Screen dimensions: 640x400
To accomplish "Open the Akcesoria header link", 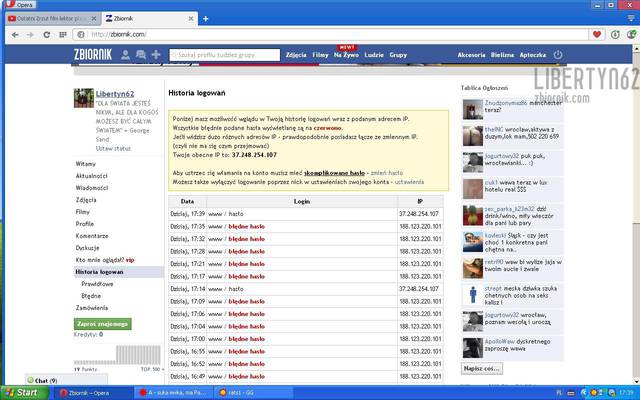I will tap(471, 55).
